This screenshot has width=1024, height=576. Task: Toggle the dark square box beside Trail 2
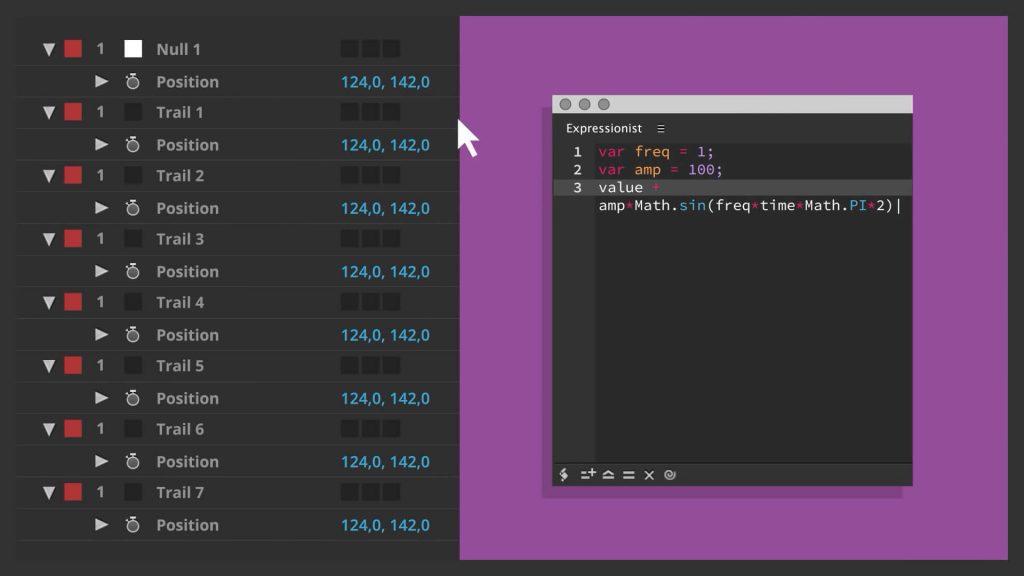pos(133,176)
